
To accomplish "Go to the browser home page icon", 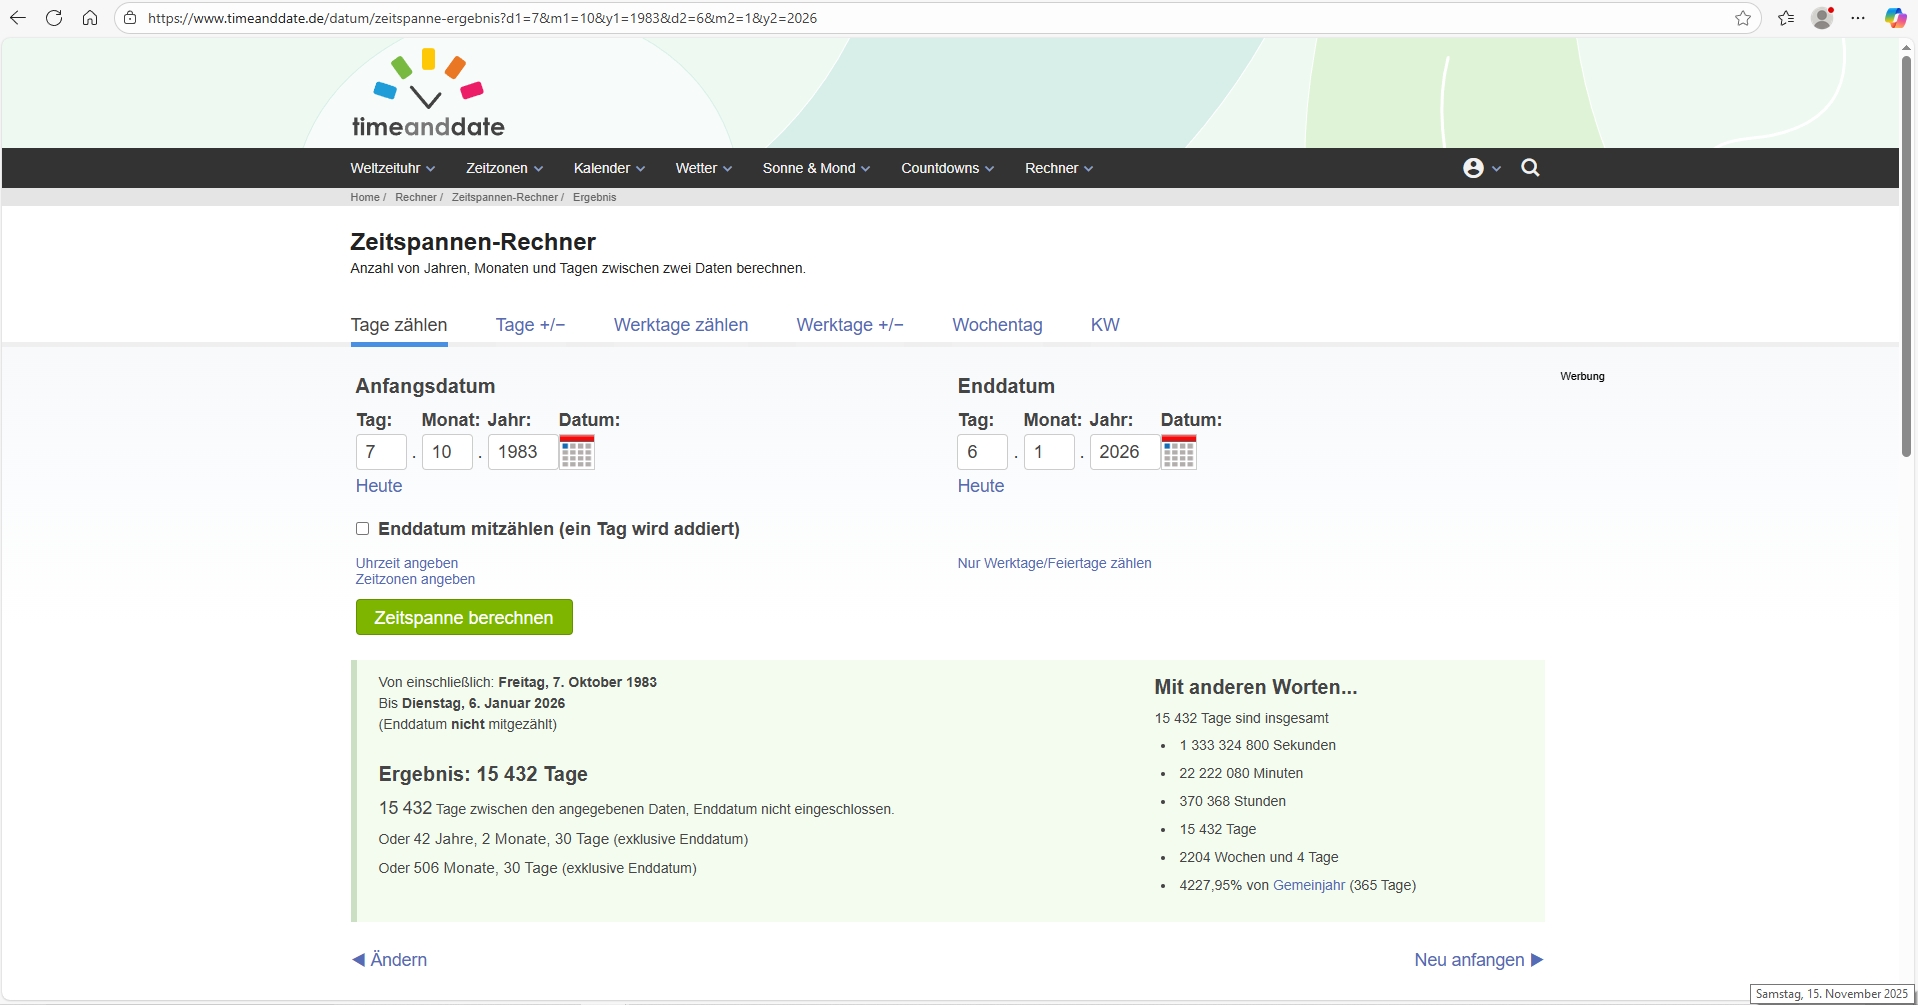I will click(x=90, y=18).
